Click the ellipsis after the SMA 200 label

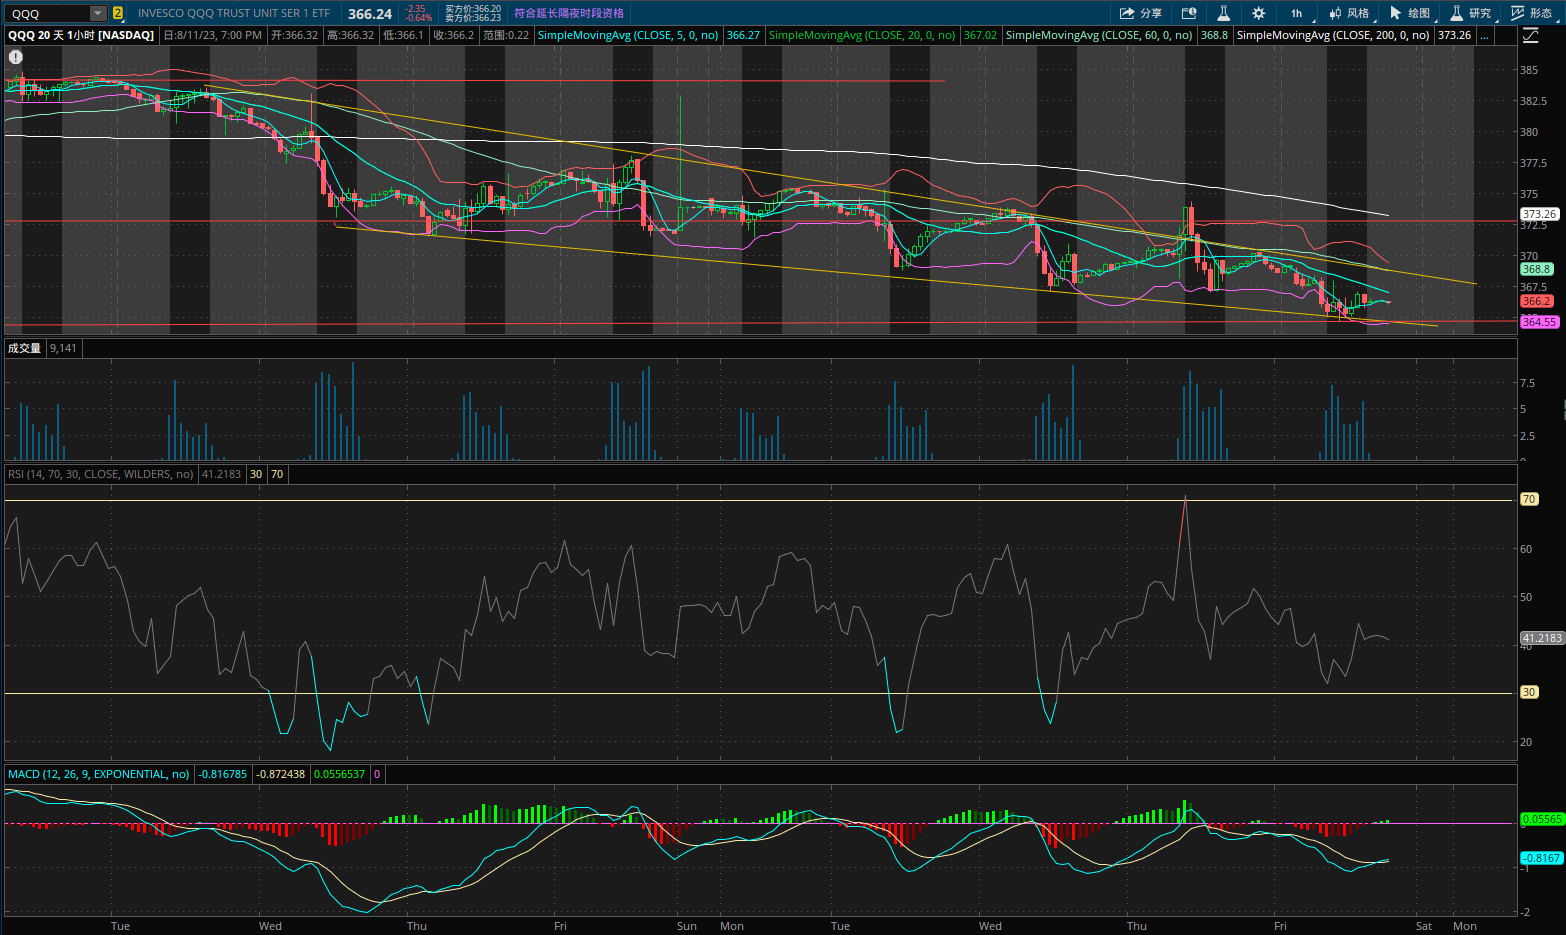1484,35
